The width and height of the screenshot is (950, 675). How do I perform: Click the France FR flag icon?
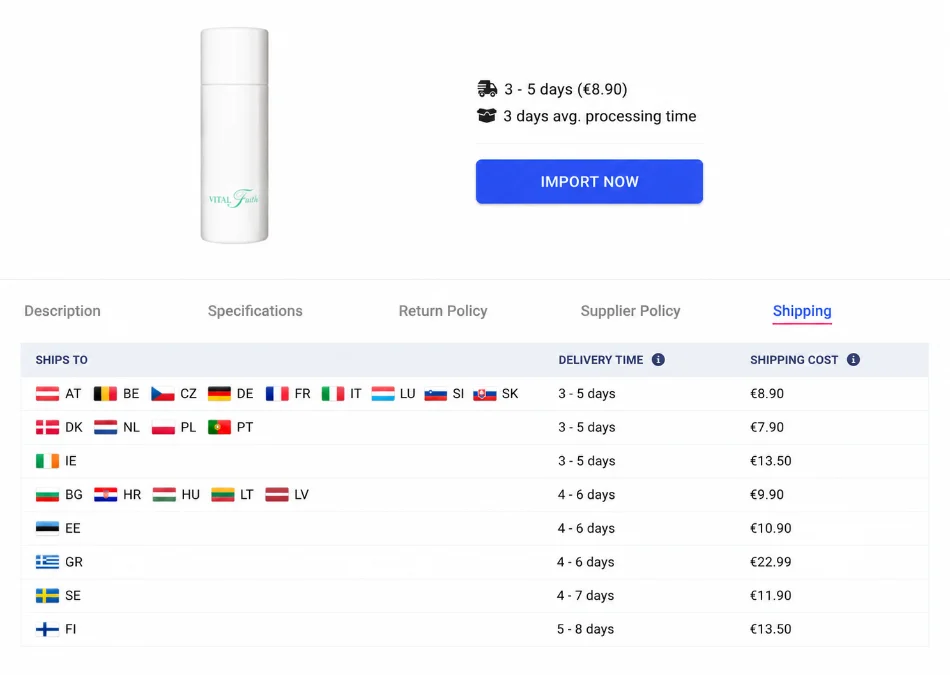(277, 394)
